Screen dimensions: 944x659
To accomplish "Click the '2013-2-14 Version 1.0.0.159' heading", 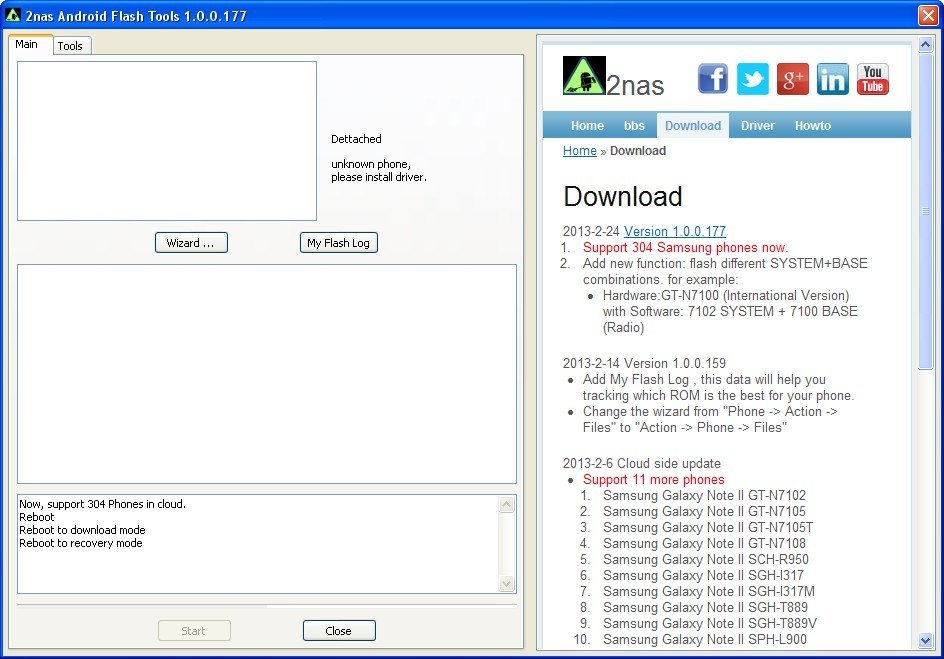I will point(644,364).
